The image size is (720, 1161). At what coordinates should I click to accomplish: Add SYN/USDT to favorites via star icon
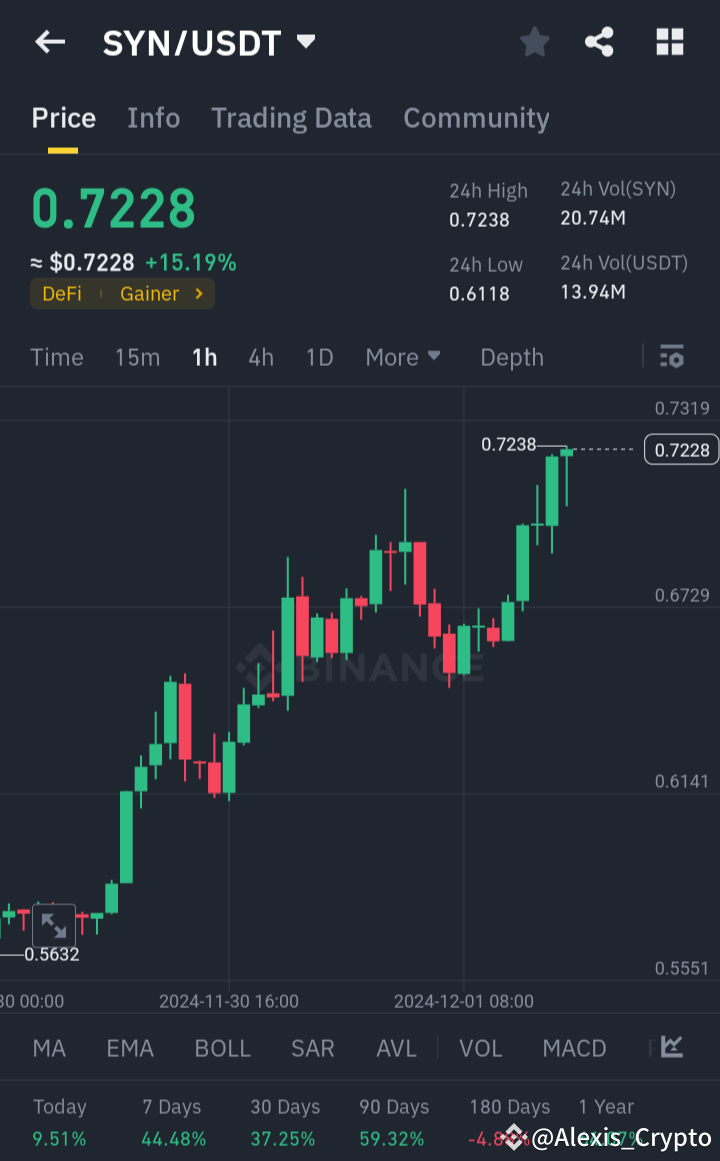(x=534, y=42)
